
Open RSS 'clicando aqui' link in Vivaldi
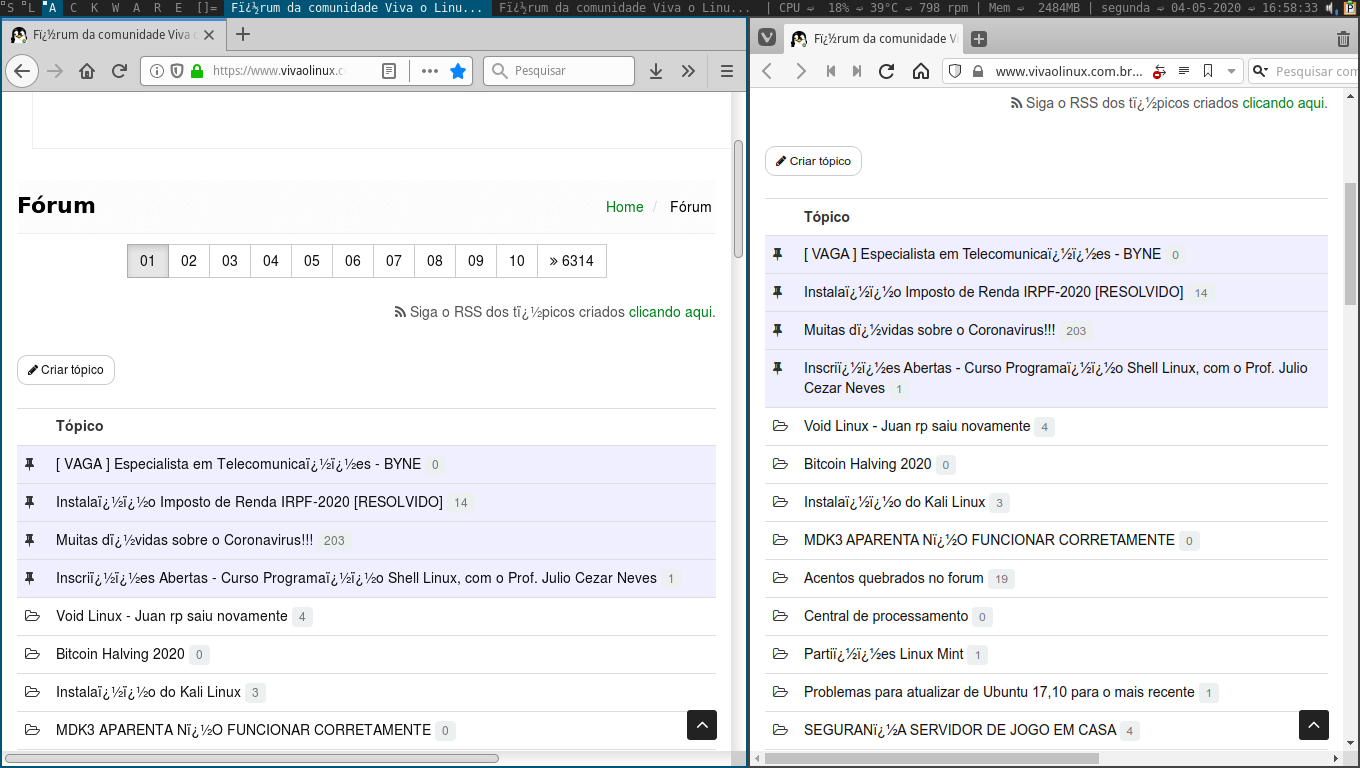click(1285, 103)
